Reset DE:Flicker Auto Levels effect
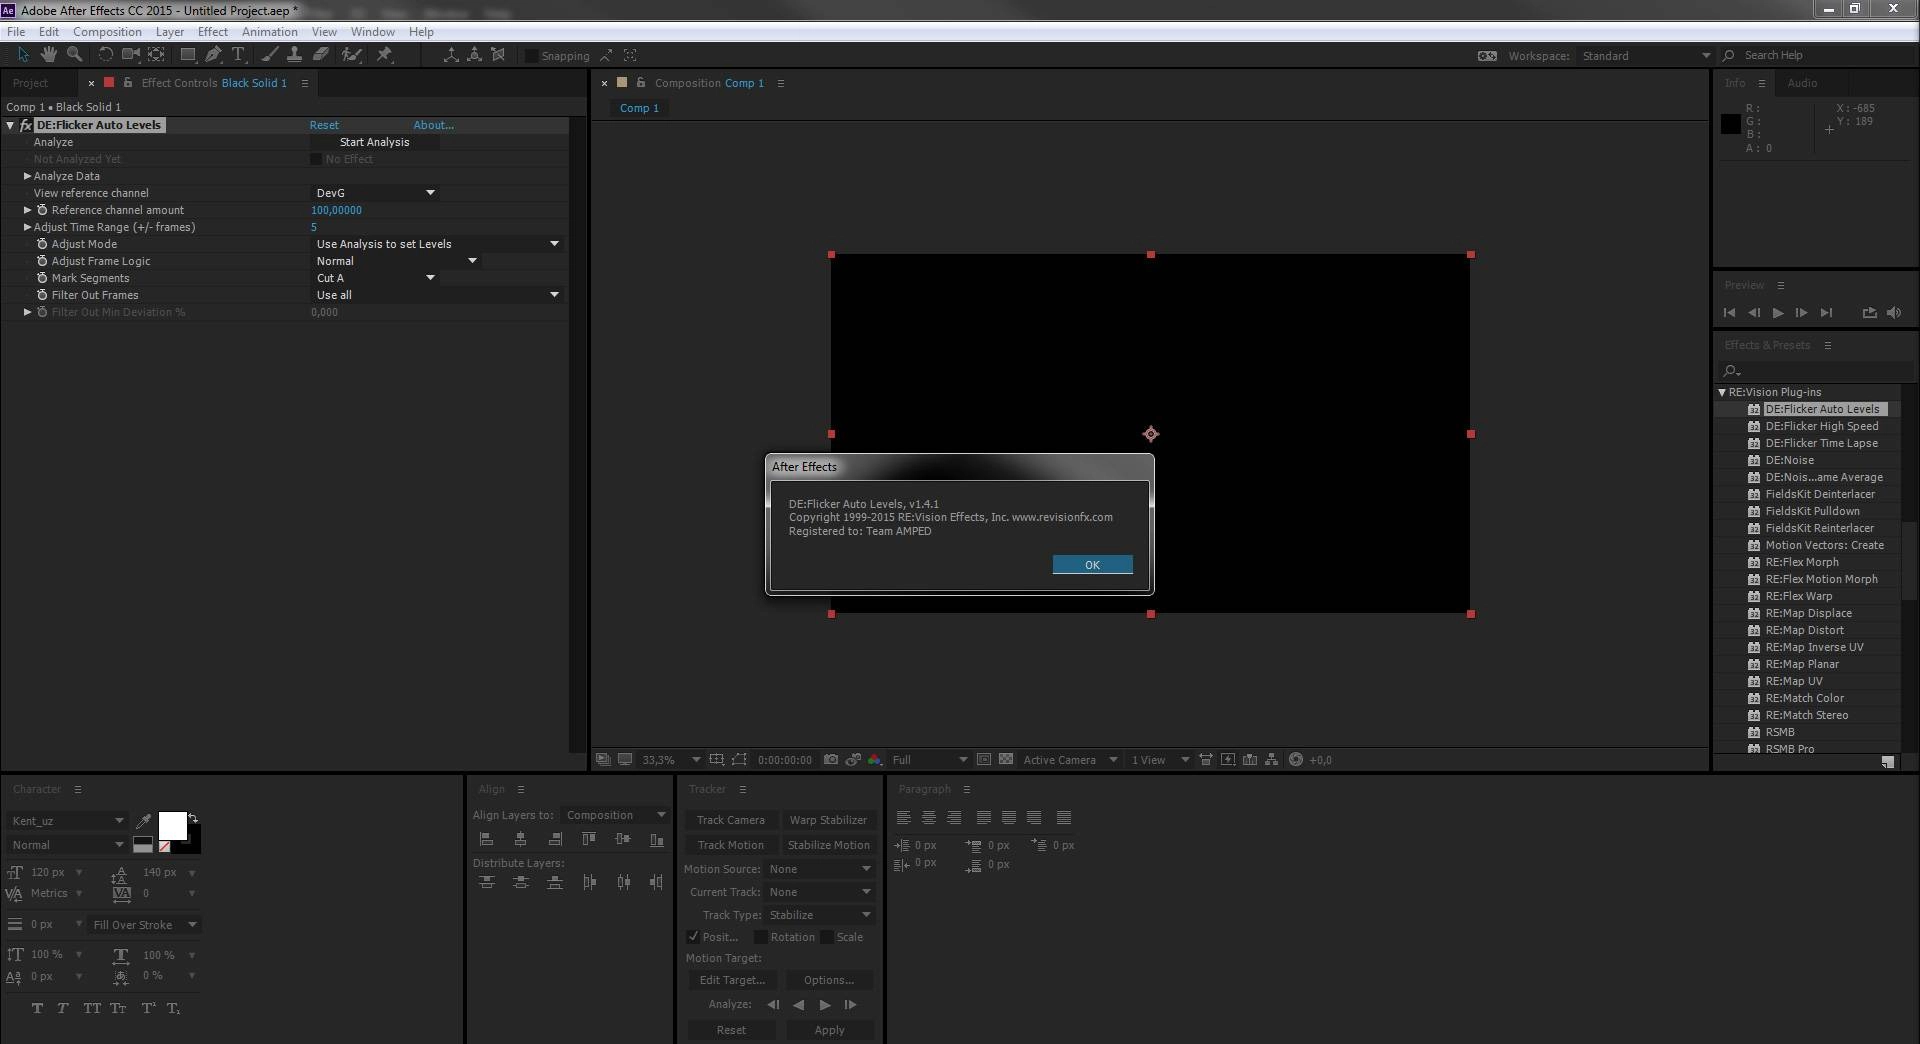Viewport: 1920px width, 1044px height. click(324, 125)
